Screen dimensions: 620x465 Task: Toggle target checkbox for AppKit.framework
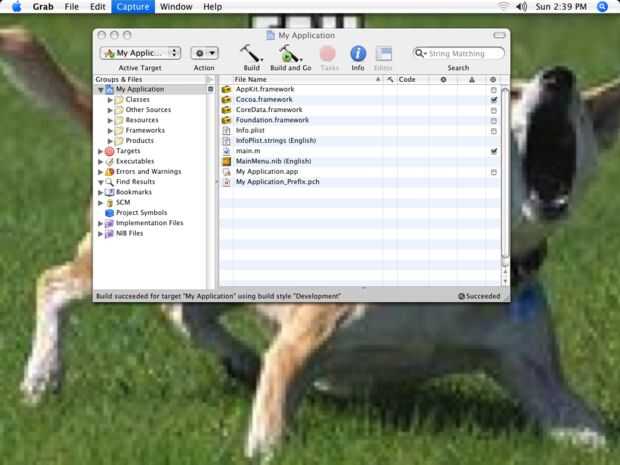(493, 90)
